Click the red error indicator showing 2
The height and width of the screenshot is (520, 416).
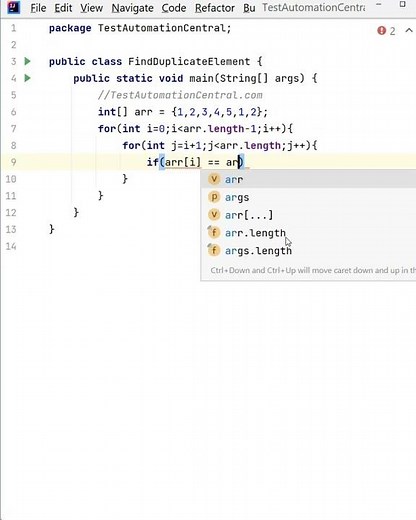pos(386,31)
